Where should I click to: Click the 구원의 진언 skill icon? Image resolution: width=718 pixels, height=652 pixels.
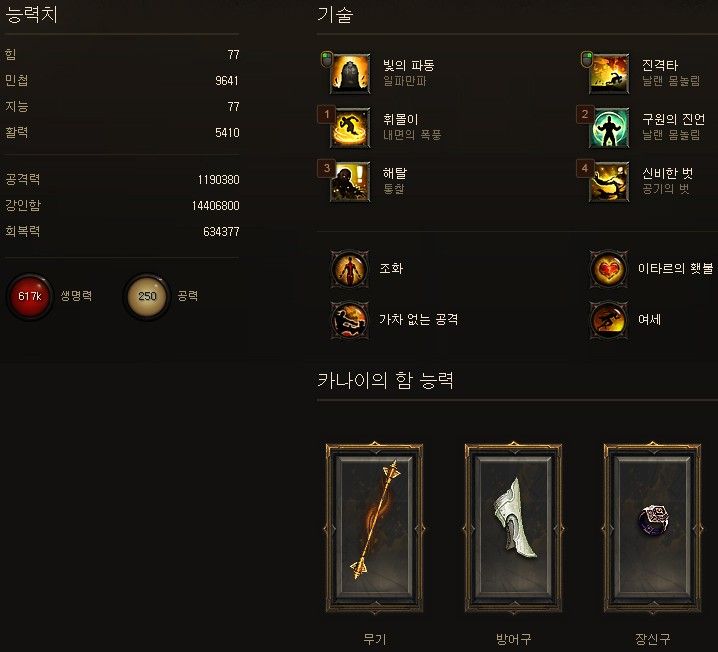click(609, 128)
